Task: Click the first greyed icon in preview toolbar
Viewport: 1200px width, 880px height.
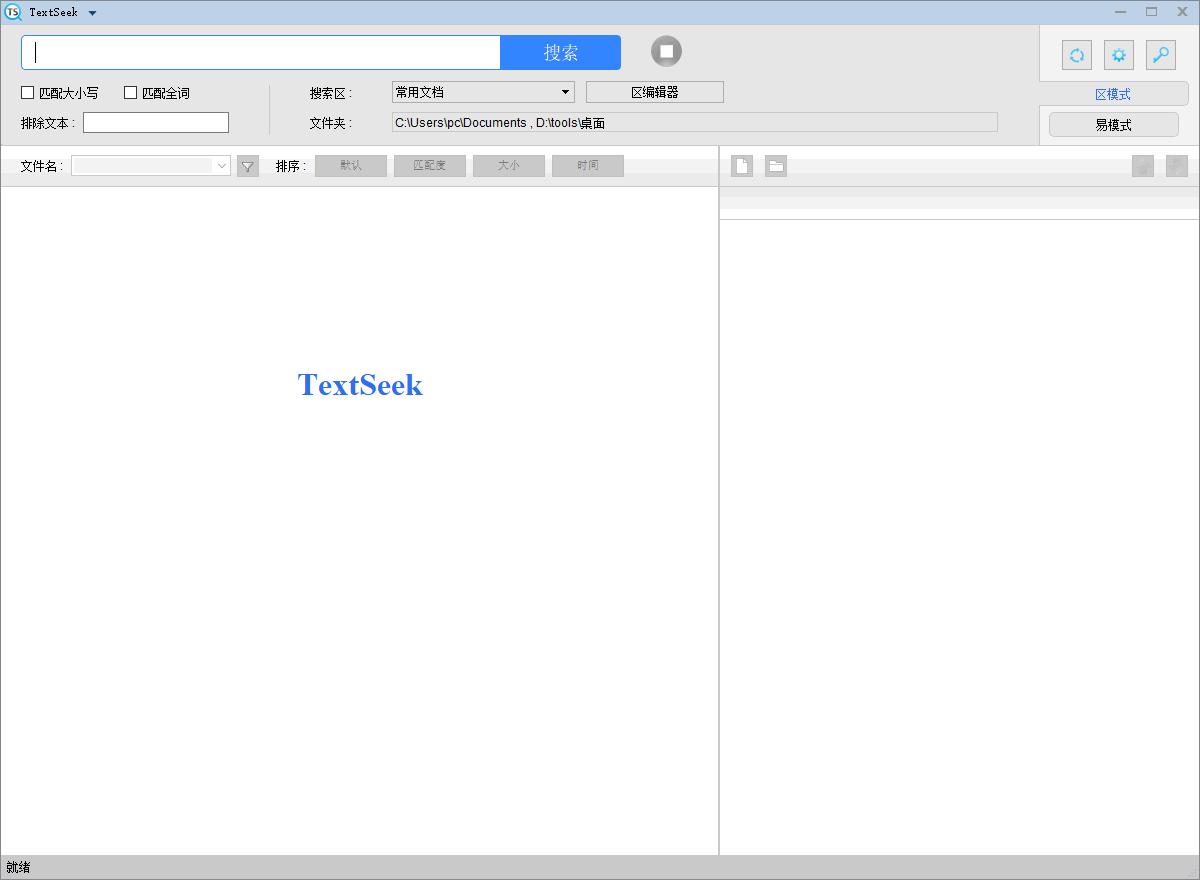Action: point(1143,166)
